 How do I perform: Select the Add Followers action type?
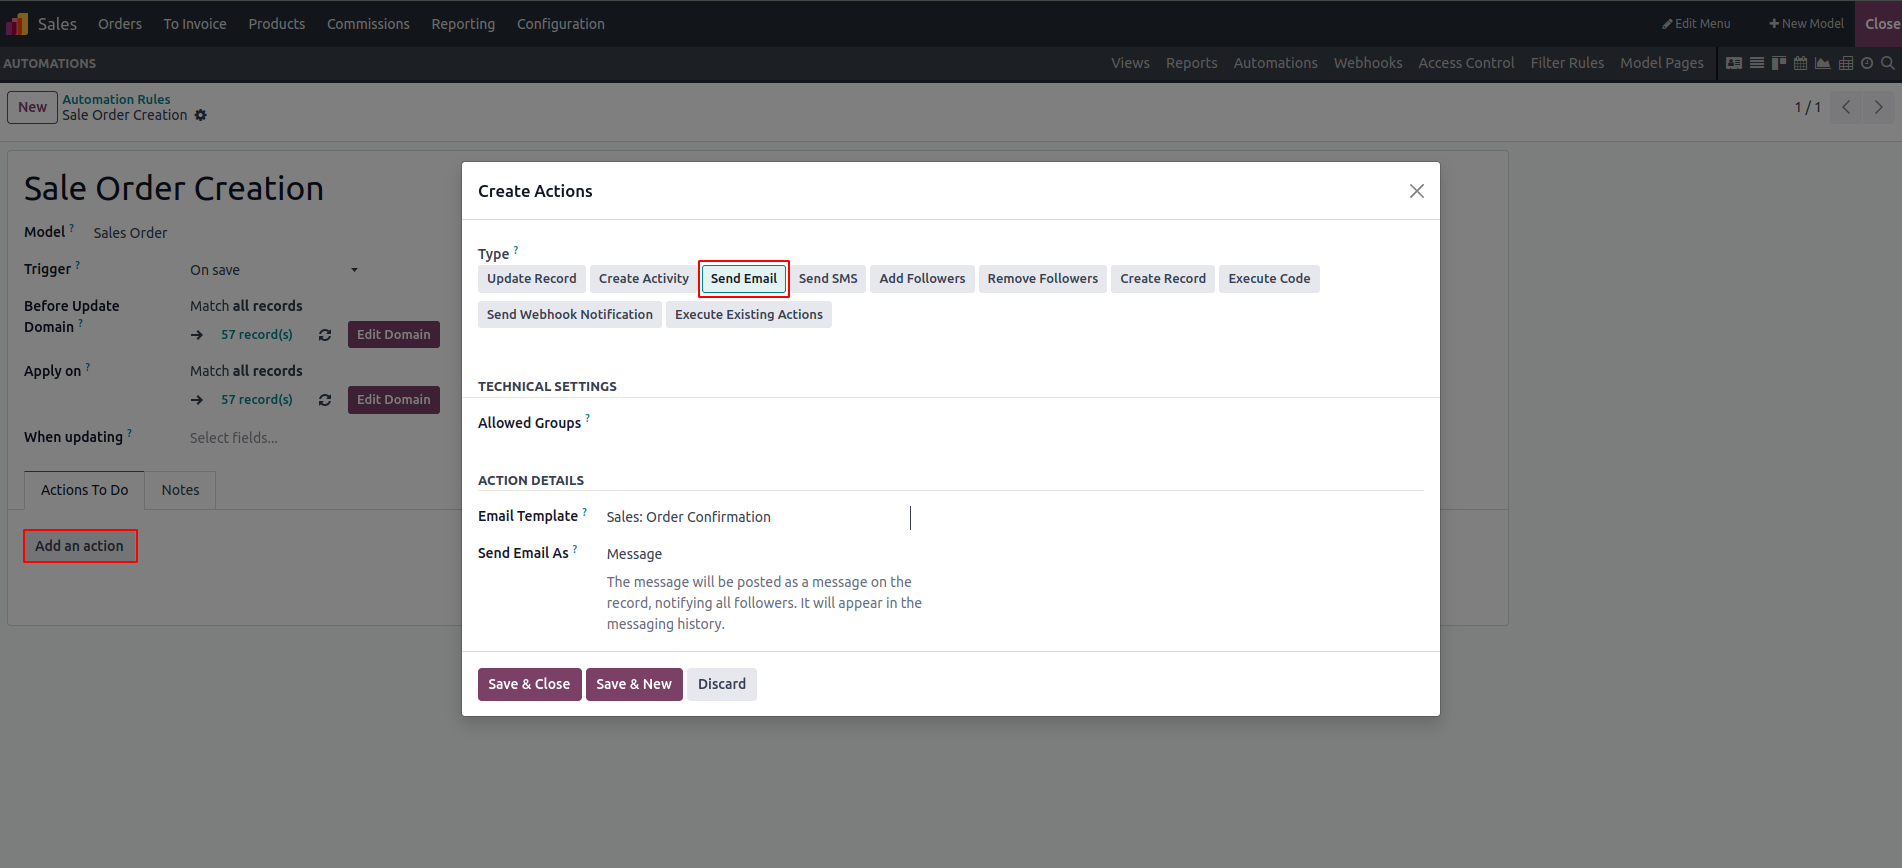tap(922, 279)
